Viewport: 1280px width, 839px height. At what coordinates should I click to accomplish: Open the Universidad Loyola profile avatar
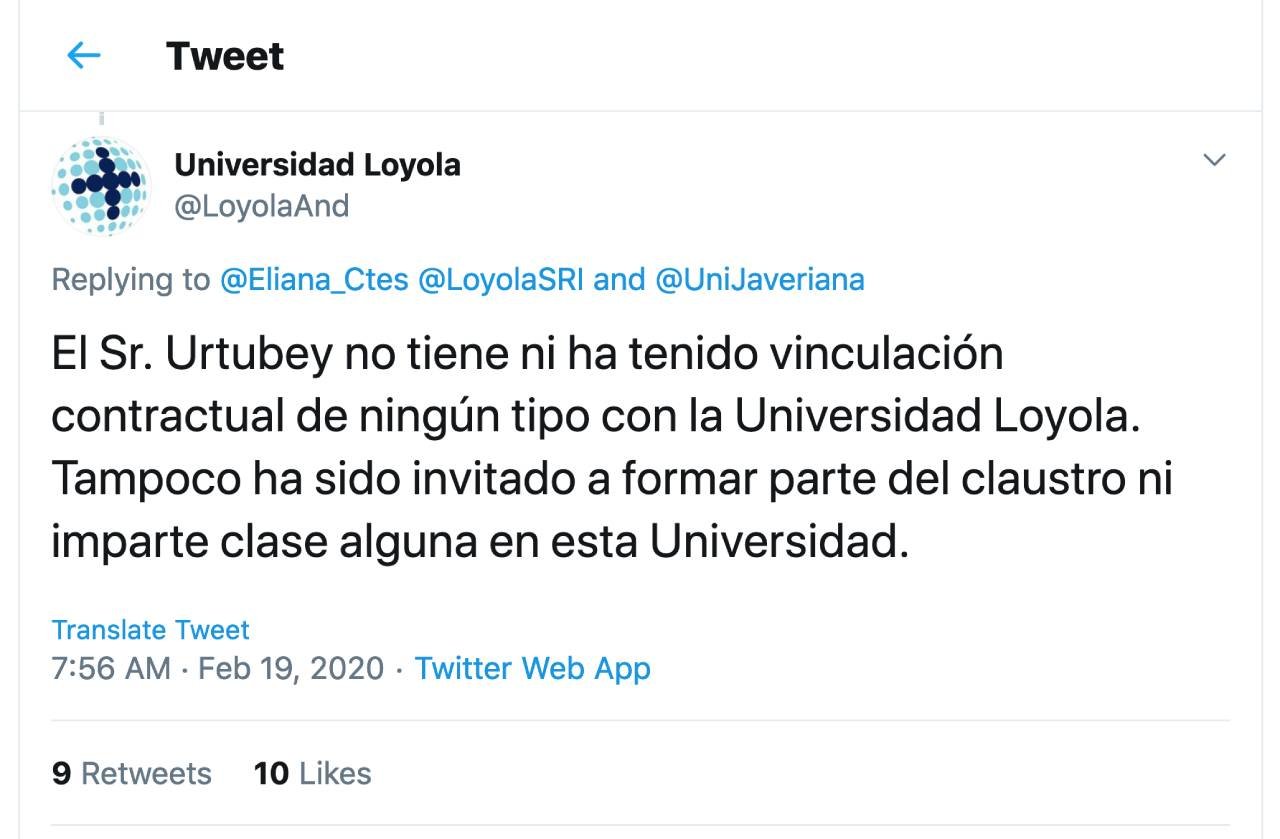coord(100,185)
